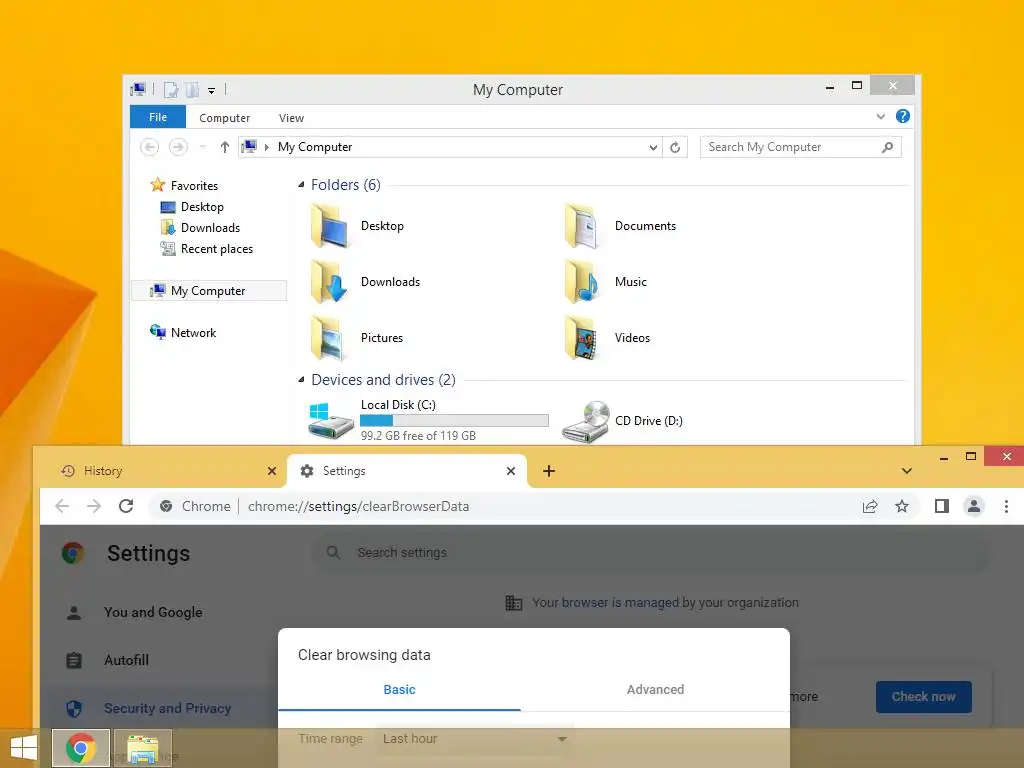Select My Computer in navigation pane
This screenshot has height=768, width=1024.
tap(209, 291)
